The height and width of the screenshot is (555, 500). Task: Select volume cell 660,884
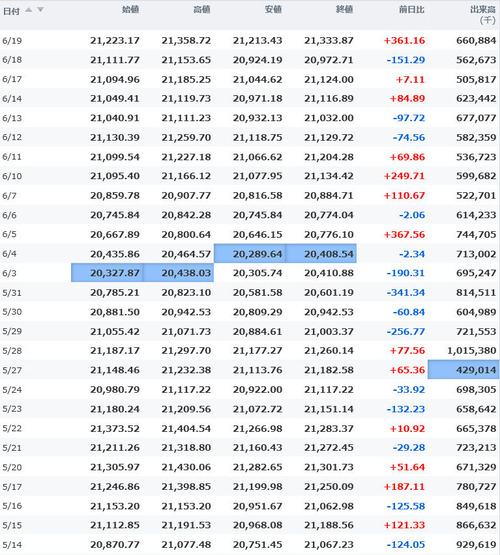click(476, 40)
